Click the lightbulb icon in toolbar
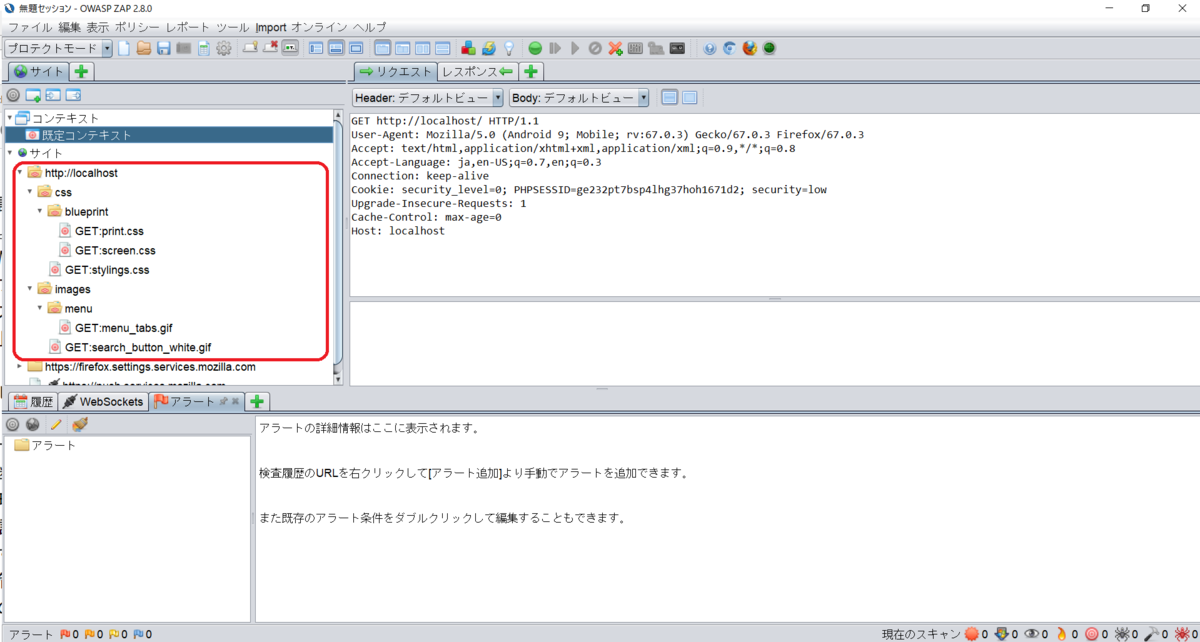The image size is (1200, 642). pyautogui.click(x=508, y=48)
